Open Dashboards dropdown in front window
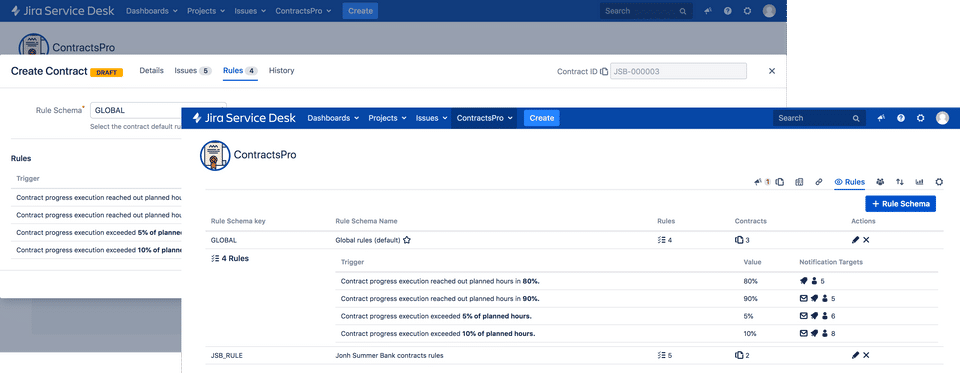 (x=332, y=118)
